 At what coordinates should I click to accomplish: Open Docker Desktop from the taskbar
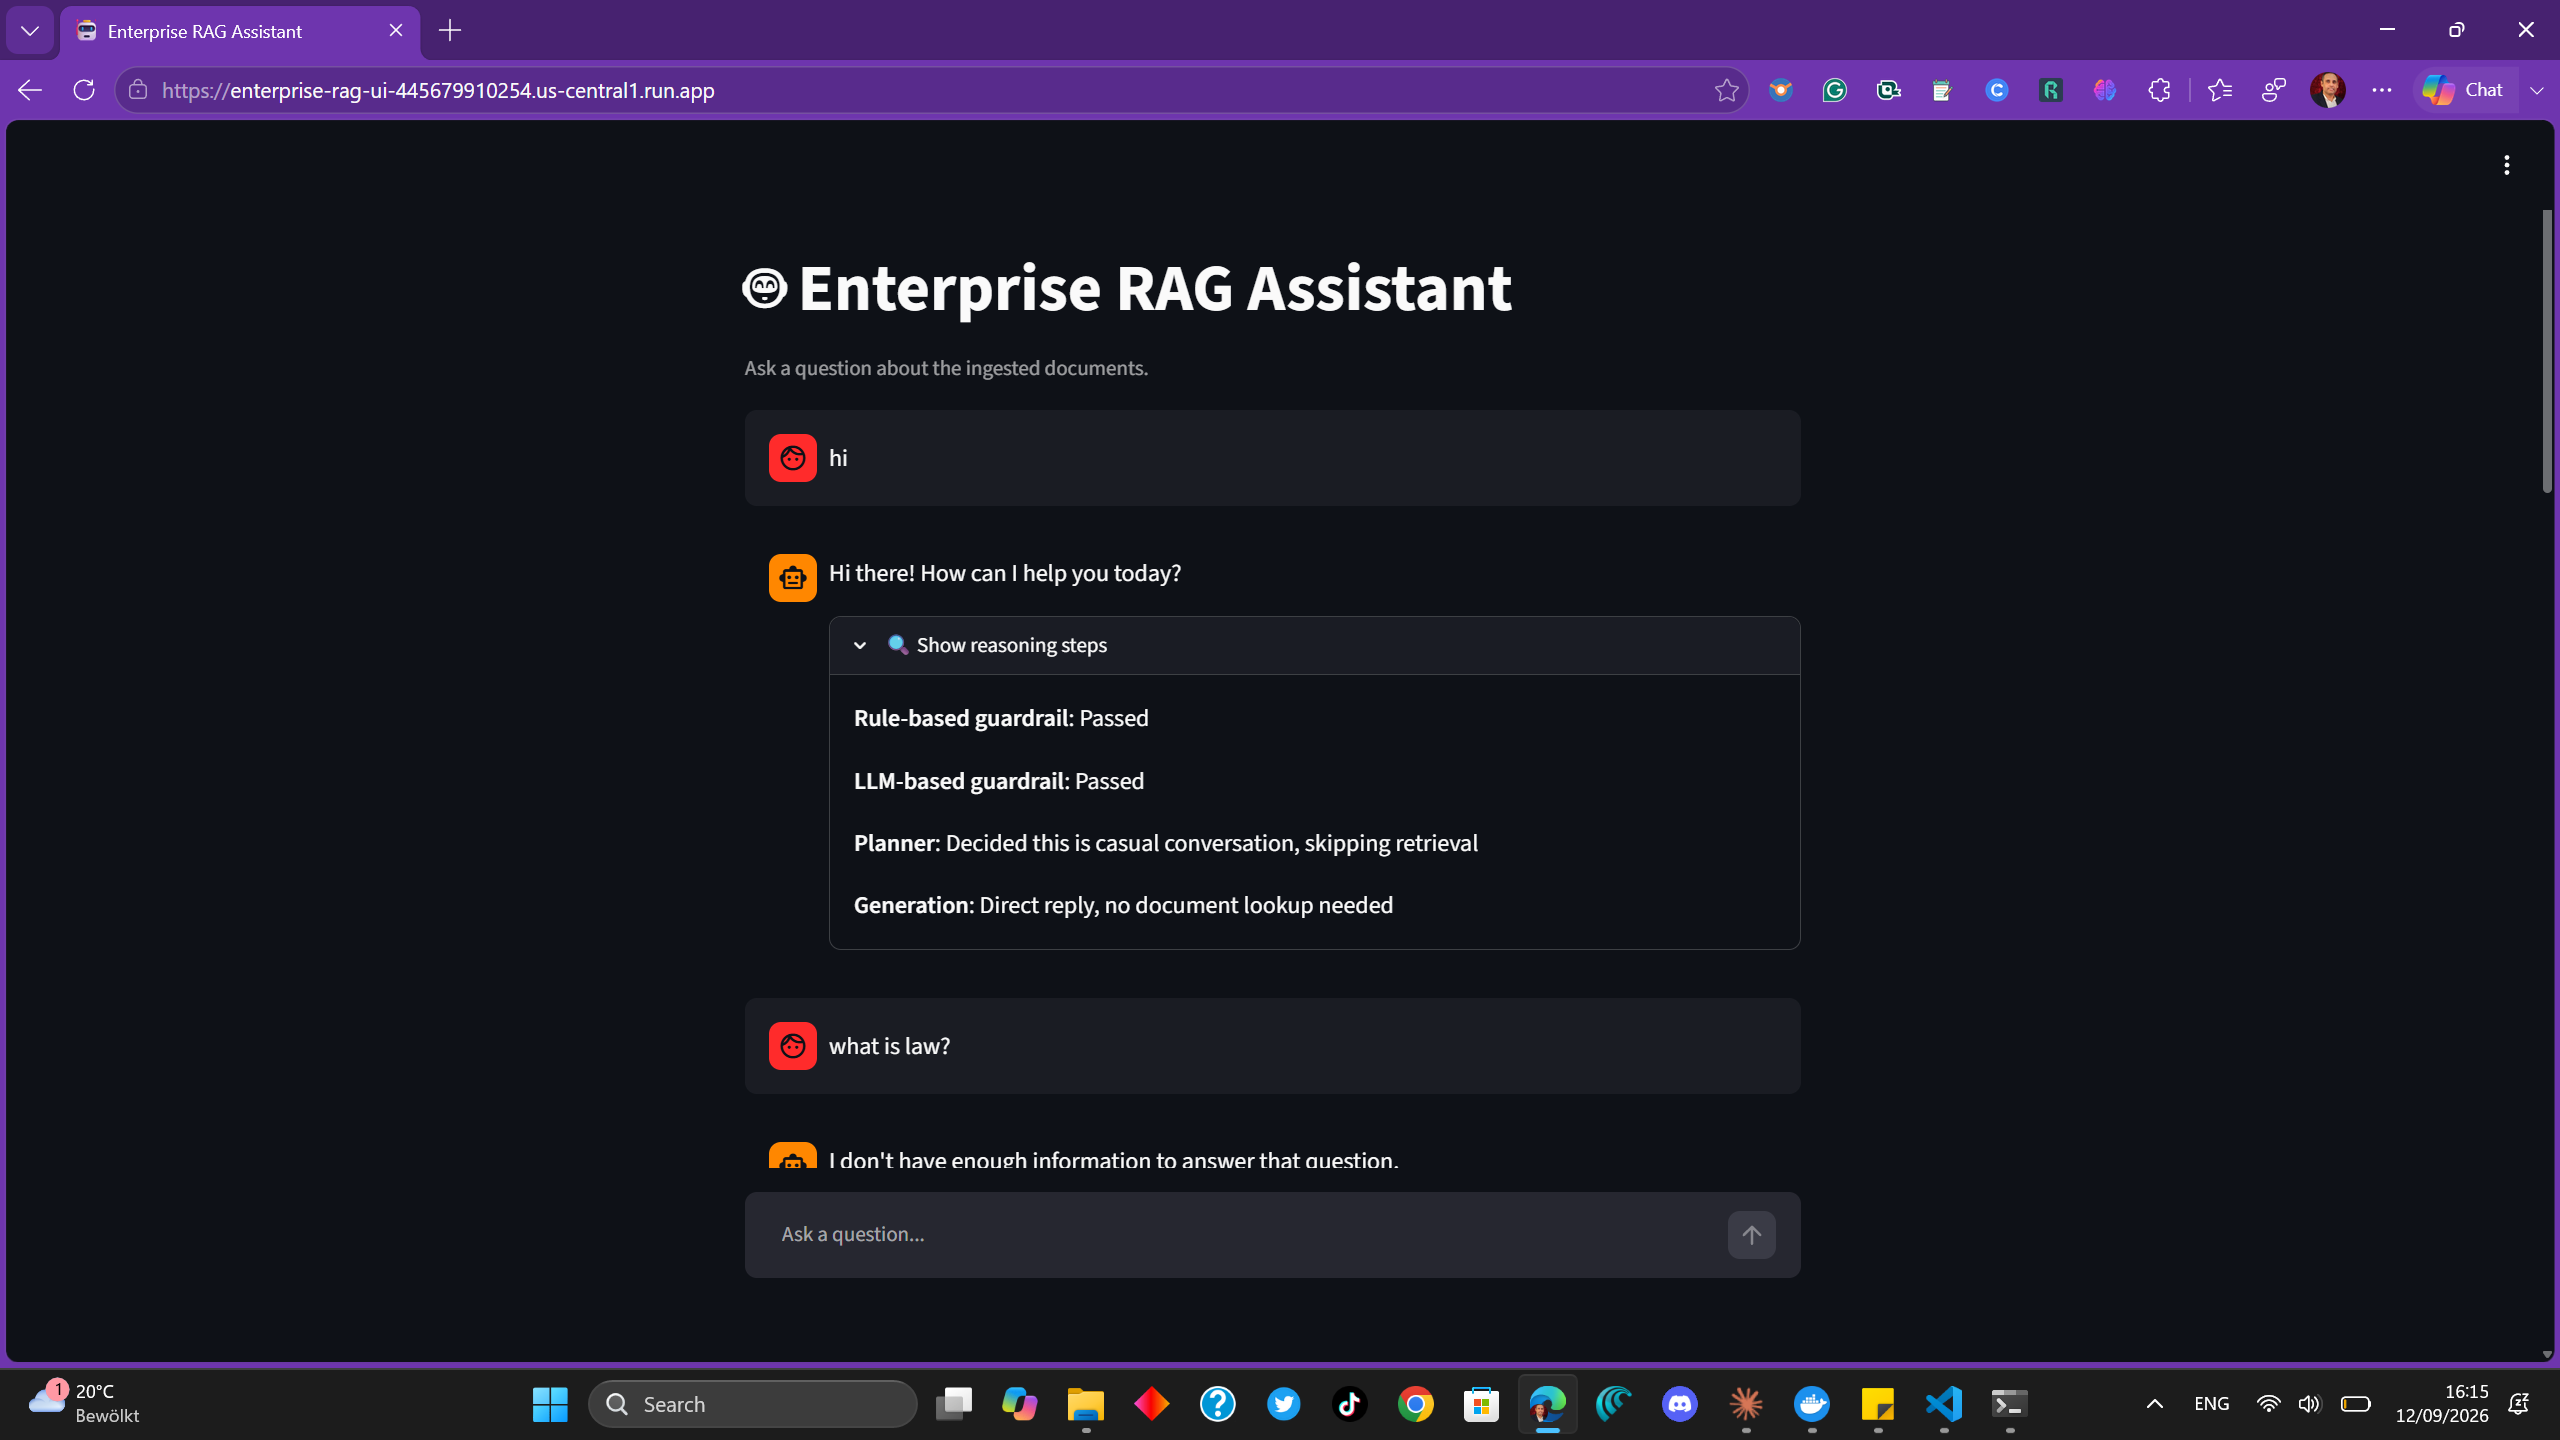[x=1812, y=1404]
